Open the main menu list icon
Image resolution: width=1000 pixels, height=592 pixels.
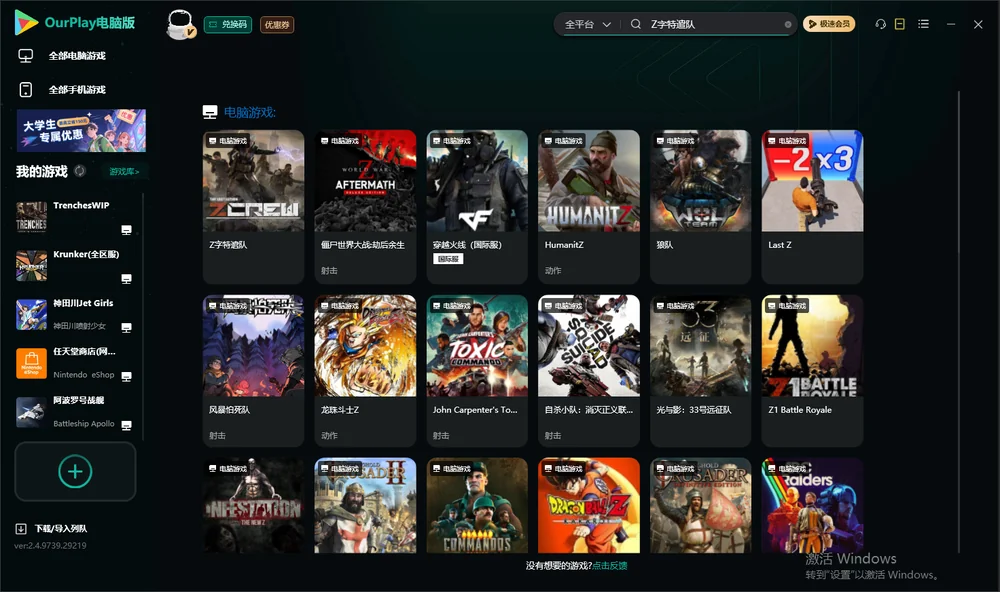(923, 24)
